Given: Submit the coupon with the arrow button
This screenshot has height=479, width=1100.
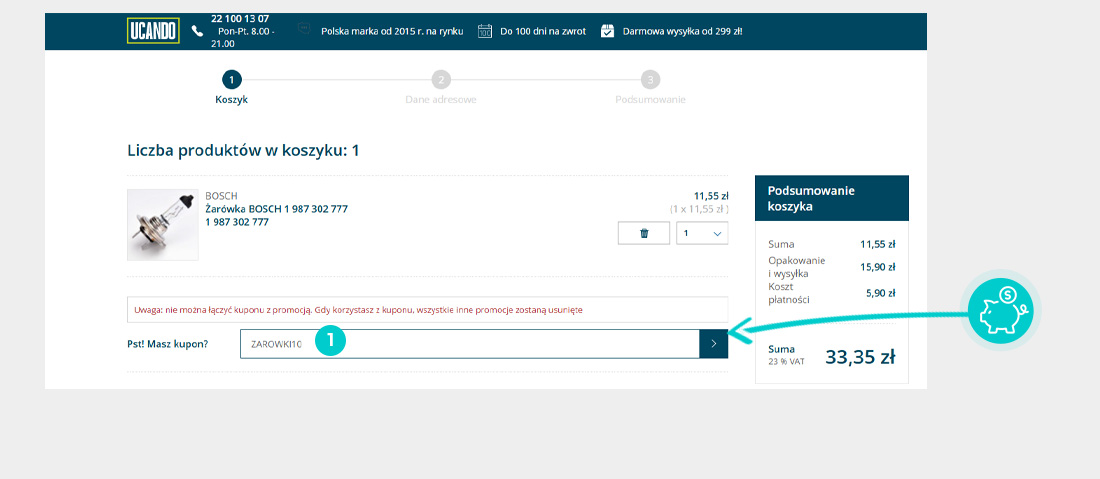Looking at the screenshot, I should (x=713, y=343).
